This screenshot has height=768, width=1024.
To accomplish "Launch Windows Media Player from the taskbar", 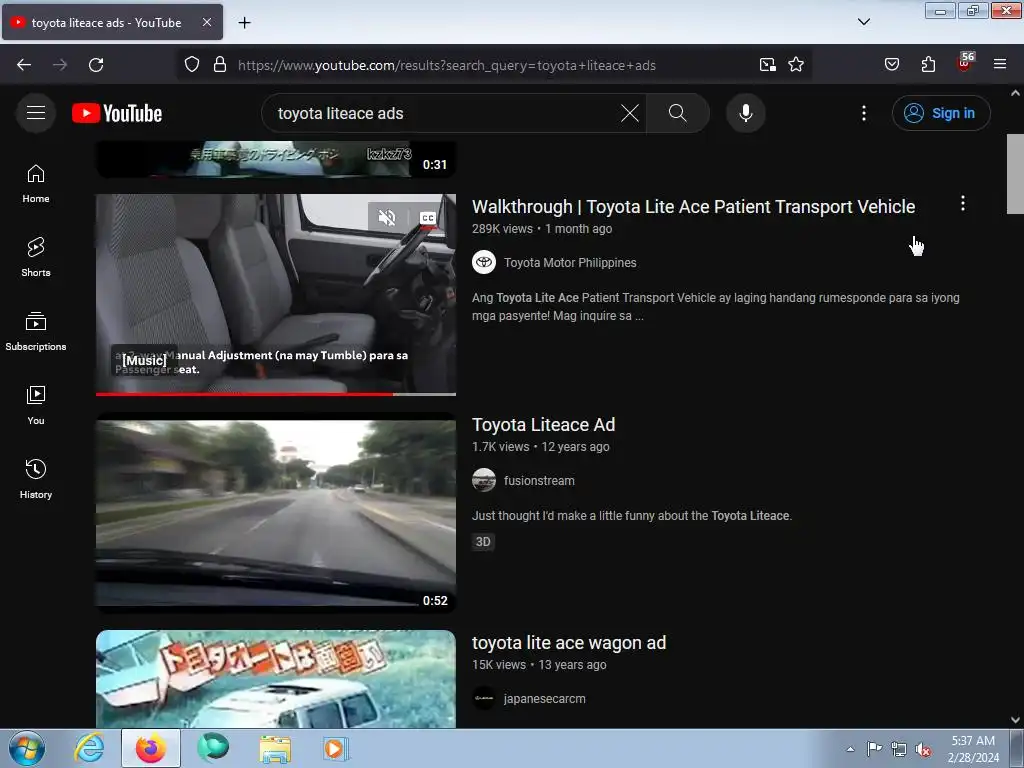I will pyautogui.click(x=336, y=748).
